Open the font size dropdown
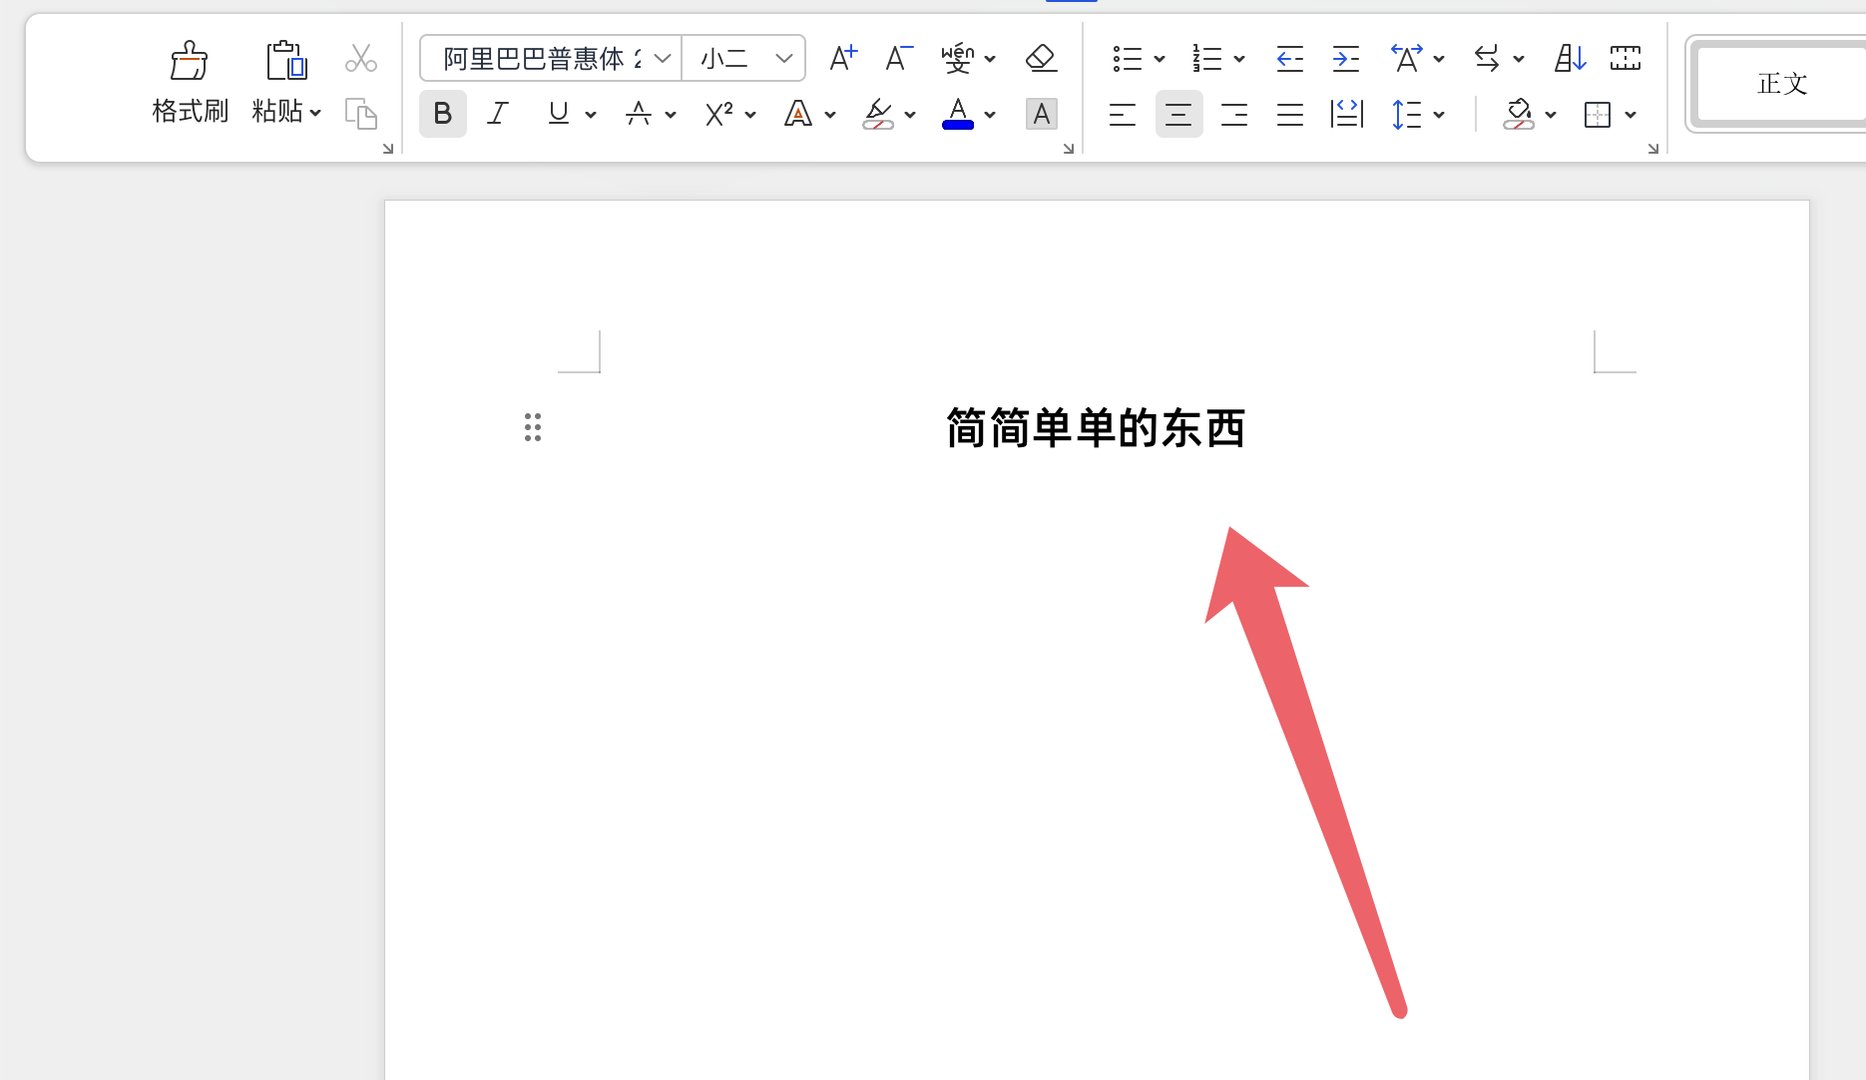1866x1080 pixels. [787, 57]
